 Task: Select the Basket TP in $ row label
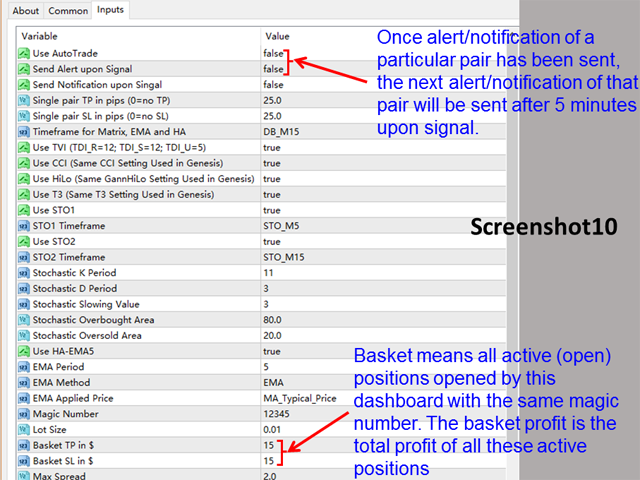click(63, 445)
